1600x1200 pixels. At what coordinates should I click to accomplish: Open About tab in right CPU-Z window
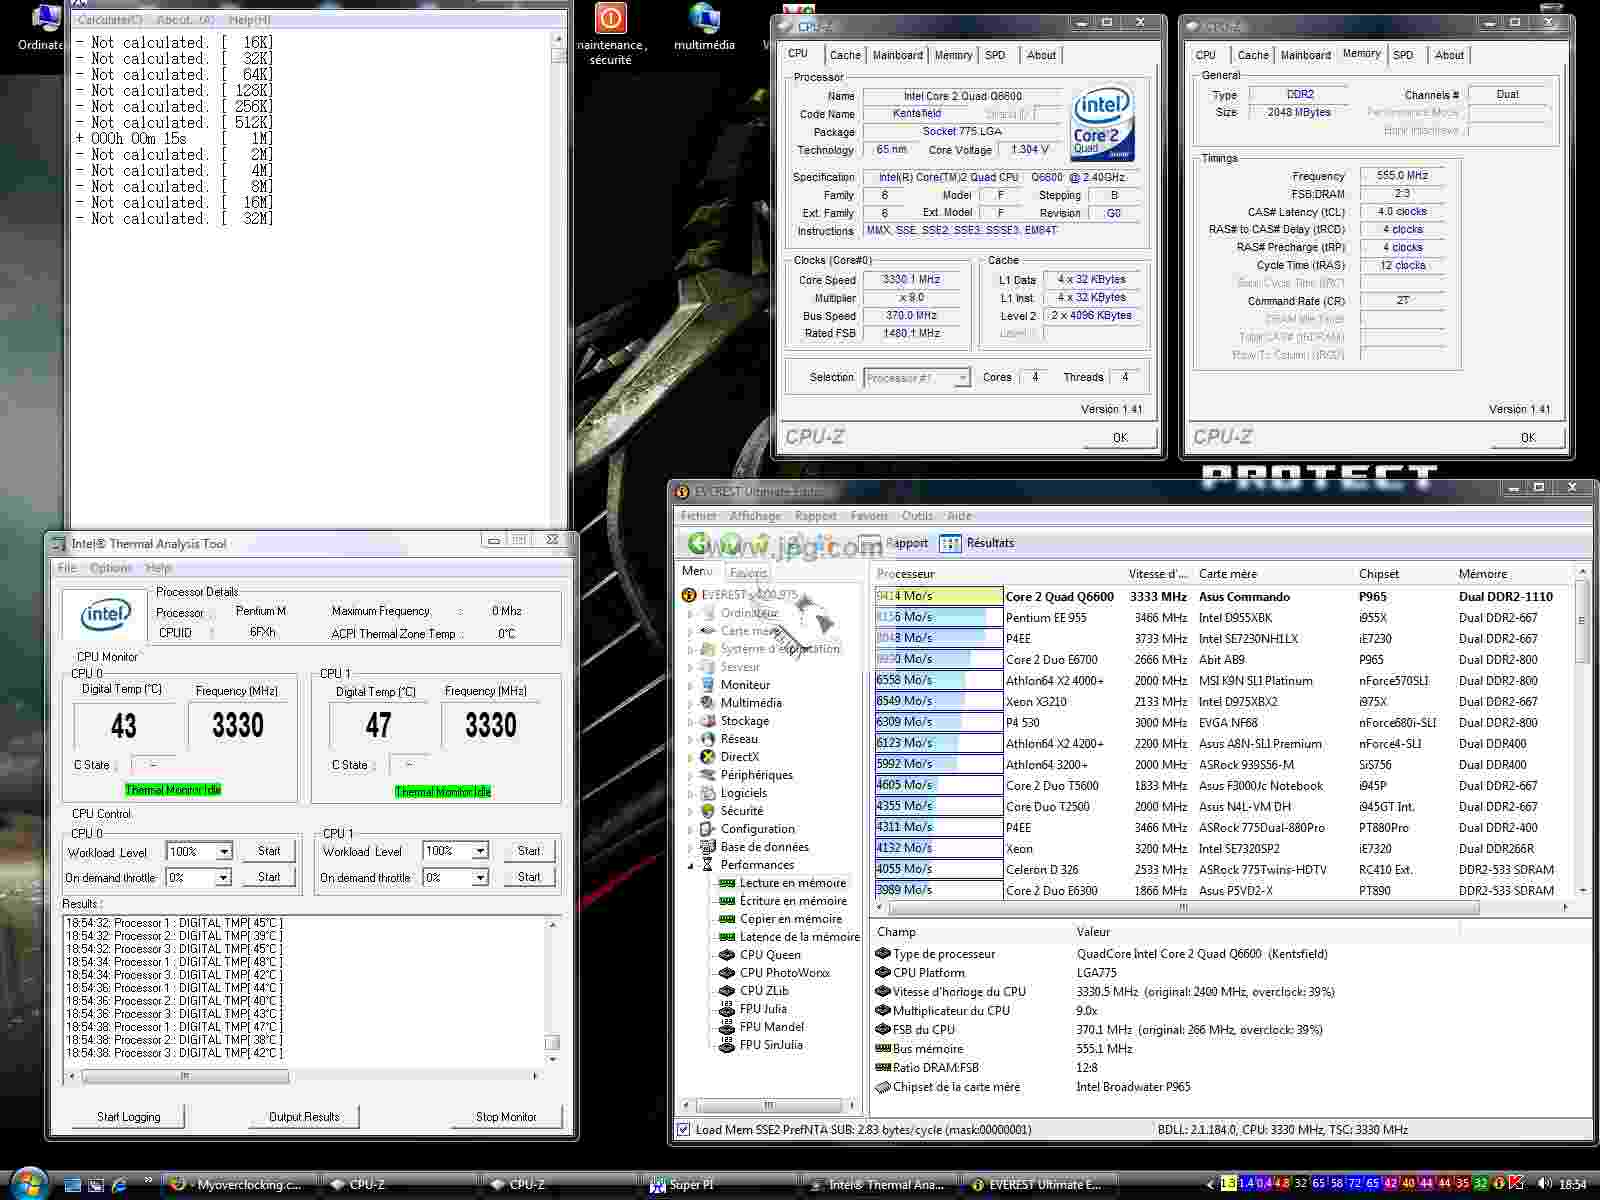click(1449, 55)
